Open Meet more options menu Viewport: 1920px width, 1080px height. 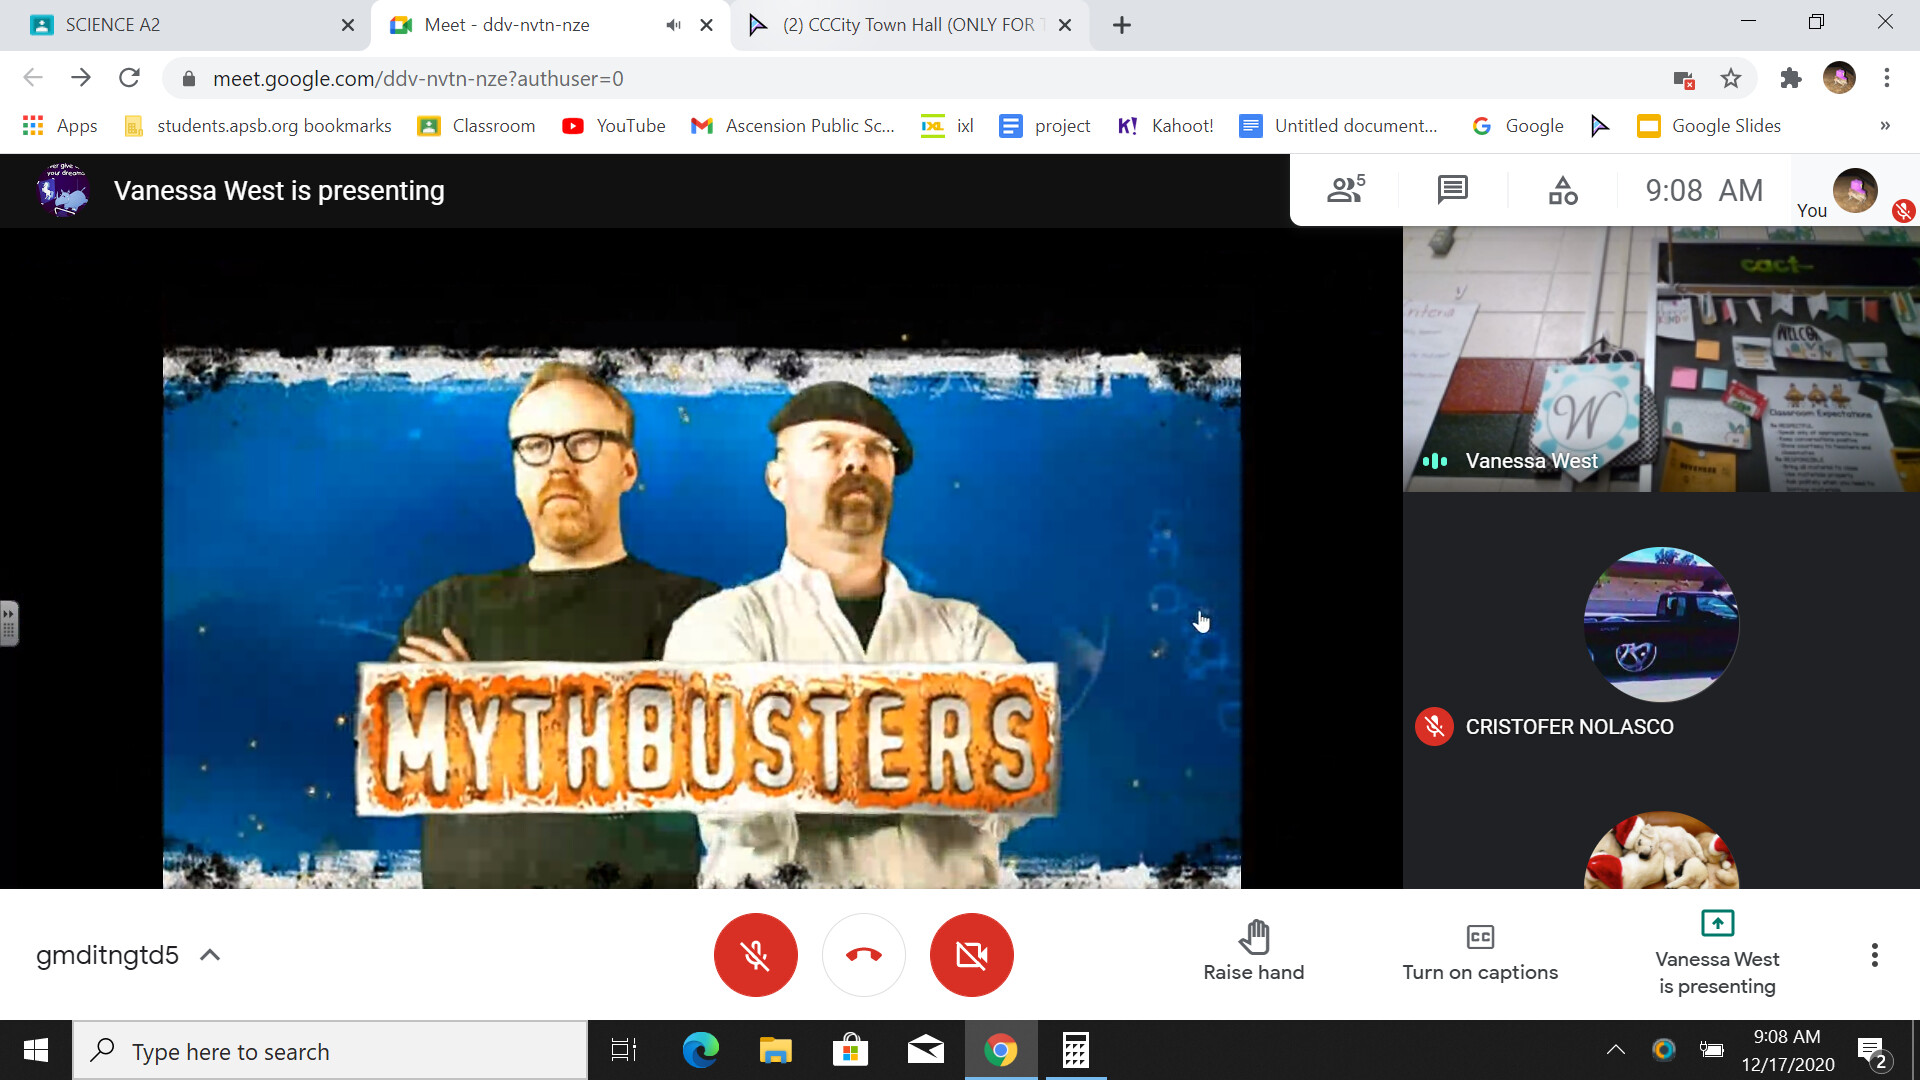click(x=1875, y=955)
